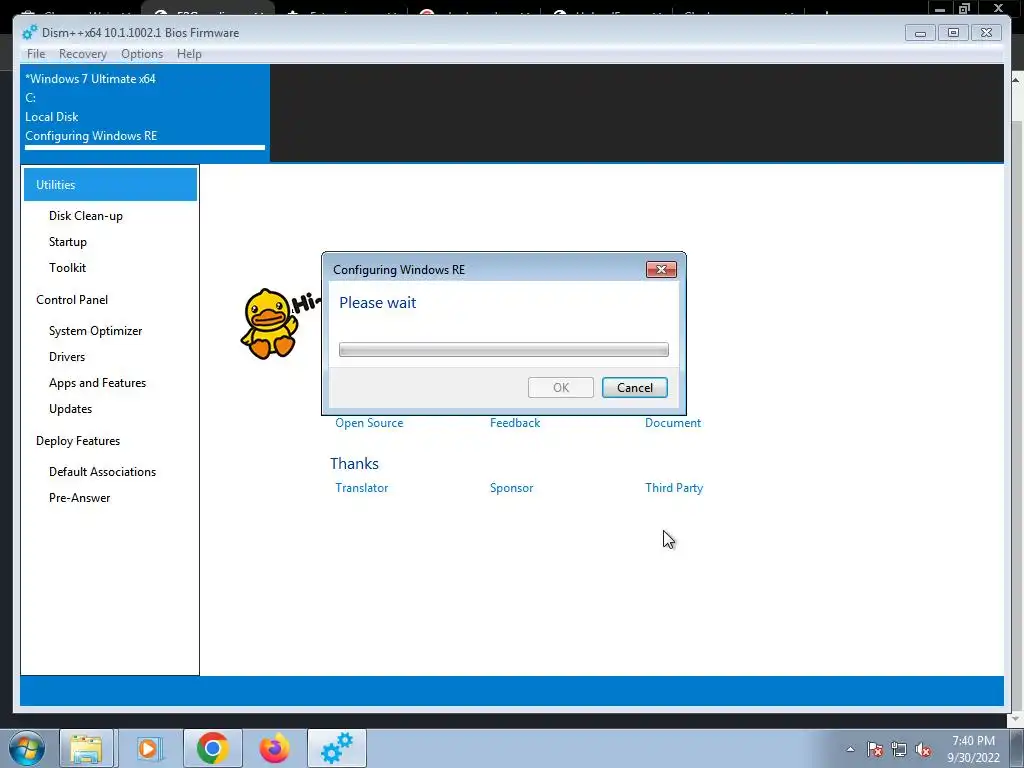Open the Third Party link
This screenshot has width=1024, height=768.
click(673, 488)
